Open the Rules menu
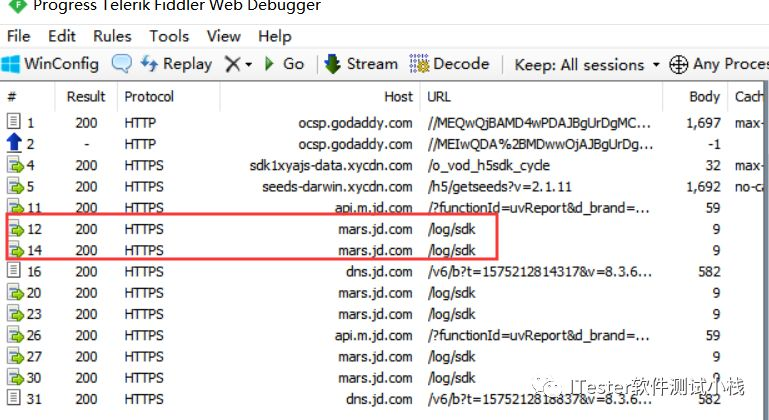The width and height of the screenshot is (769, 420). pyautogui.click(x=112, y=36)
